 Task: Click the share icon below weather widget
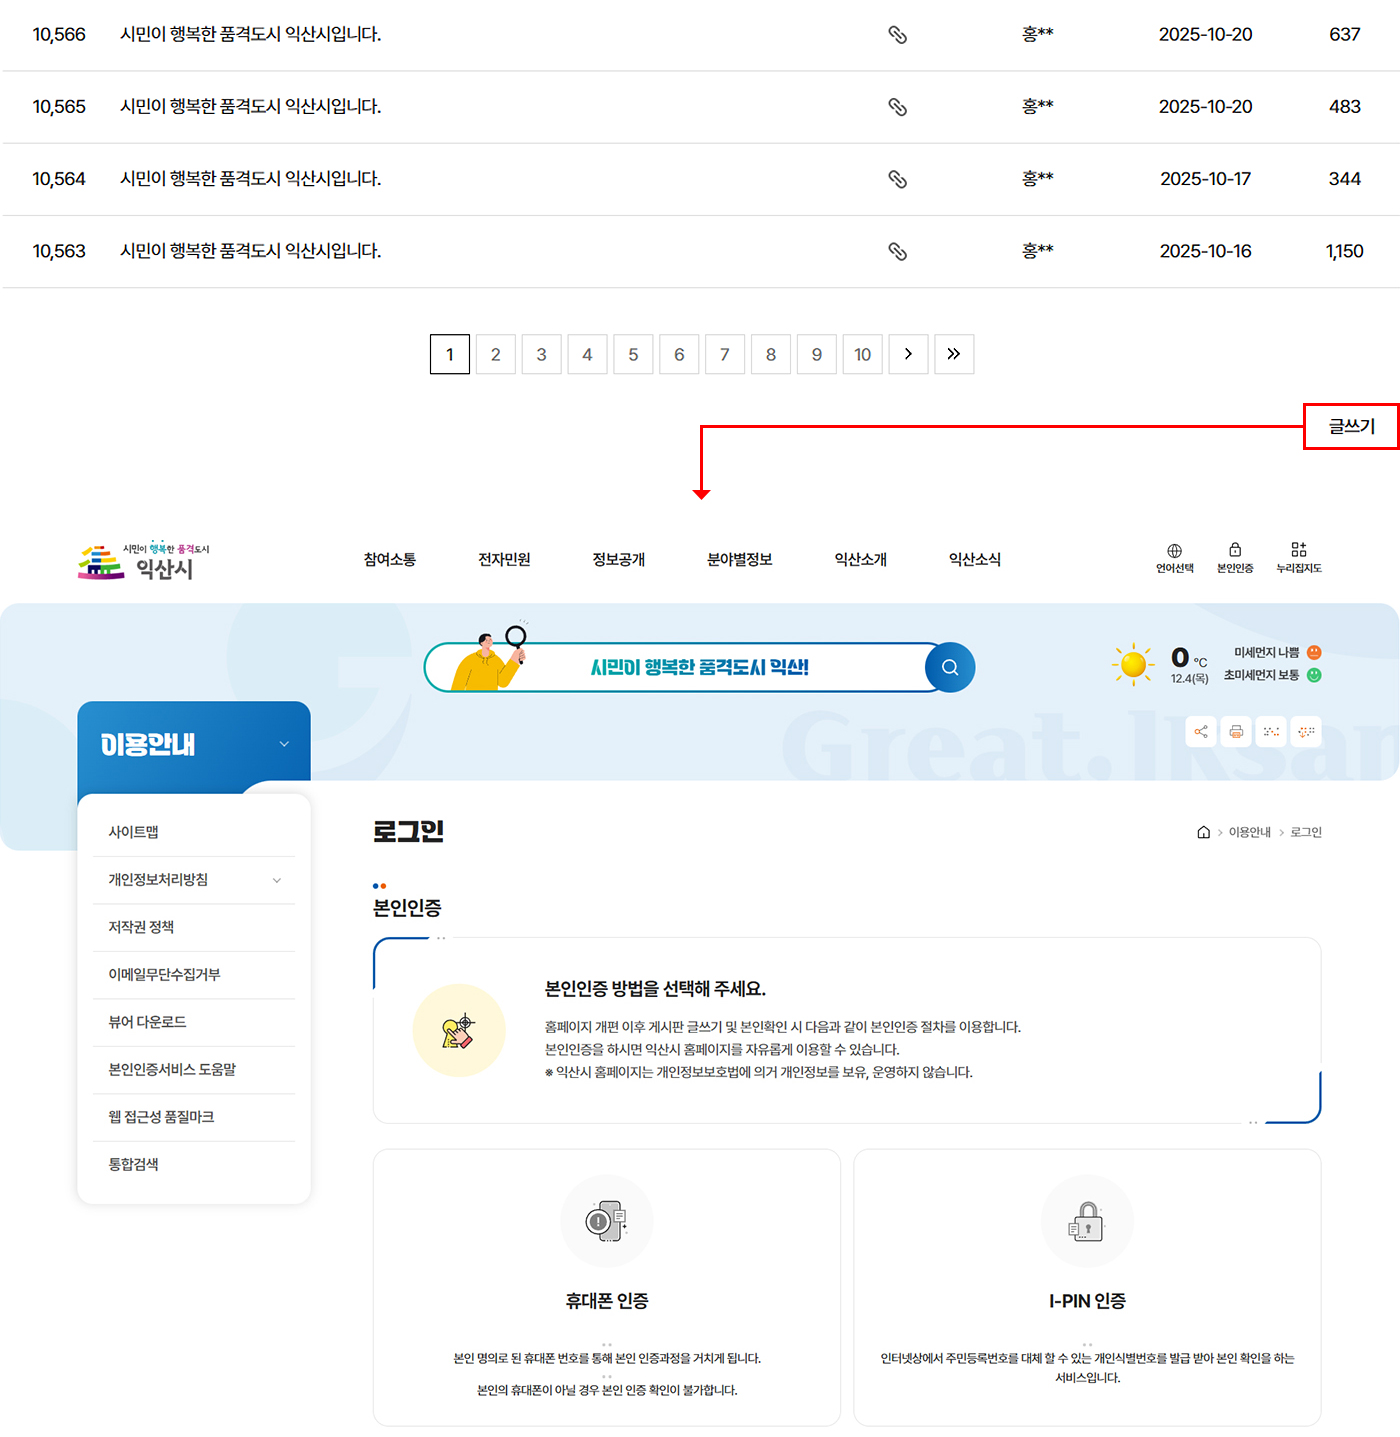1201,731
